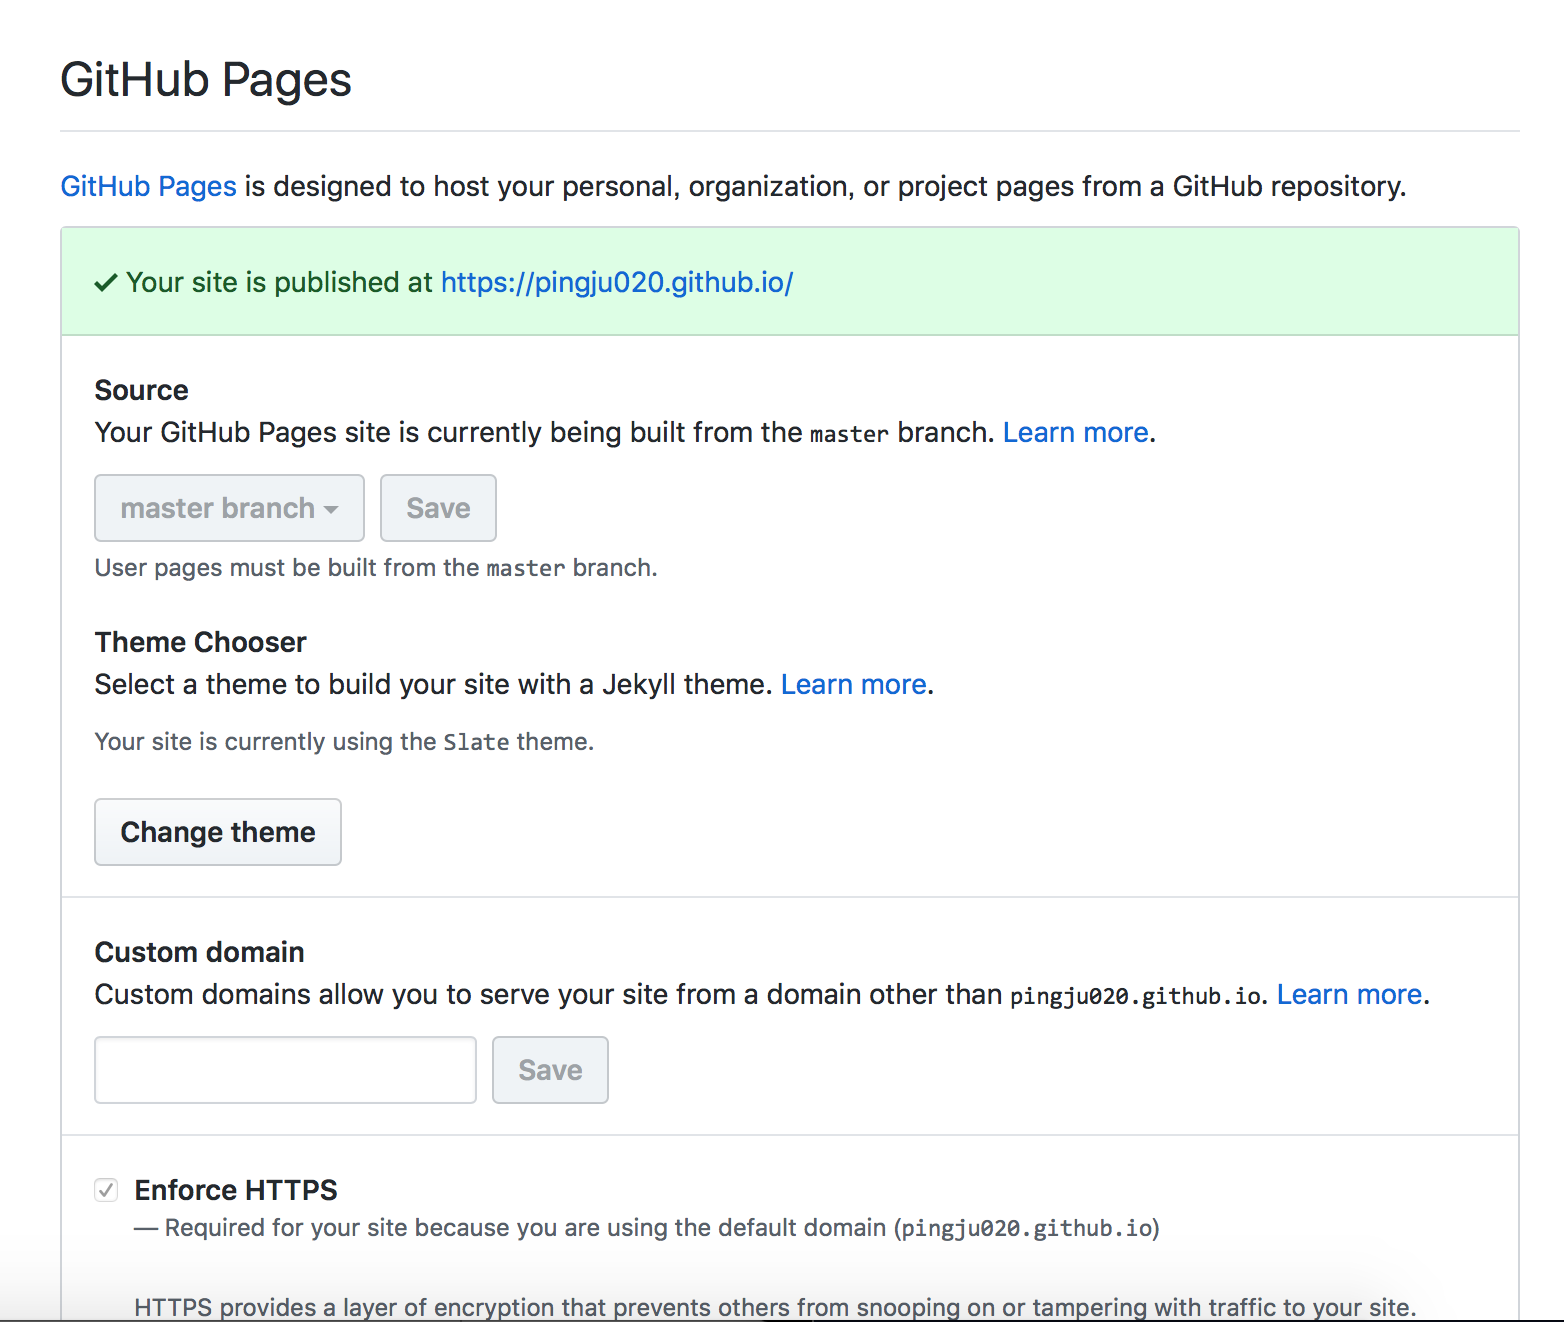Click the Source section heading
This screenshot has width=1564, height=1322.
141,390
